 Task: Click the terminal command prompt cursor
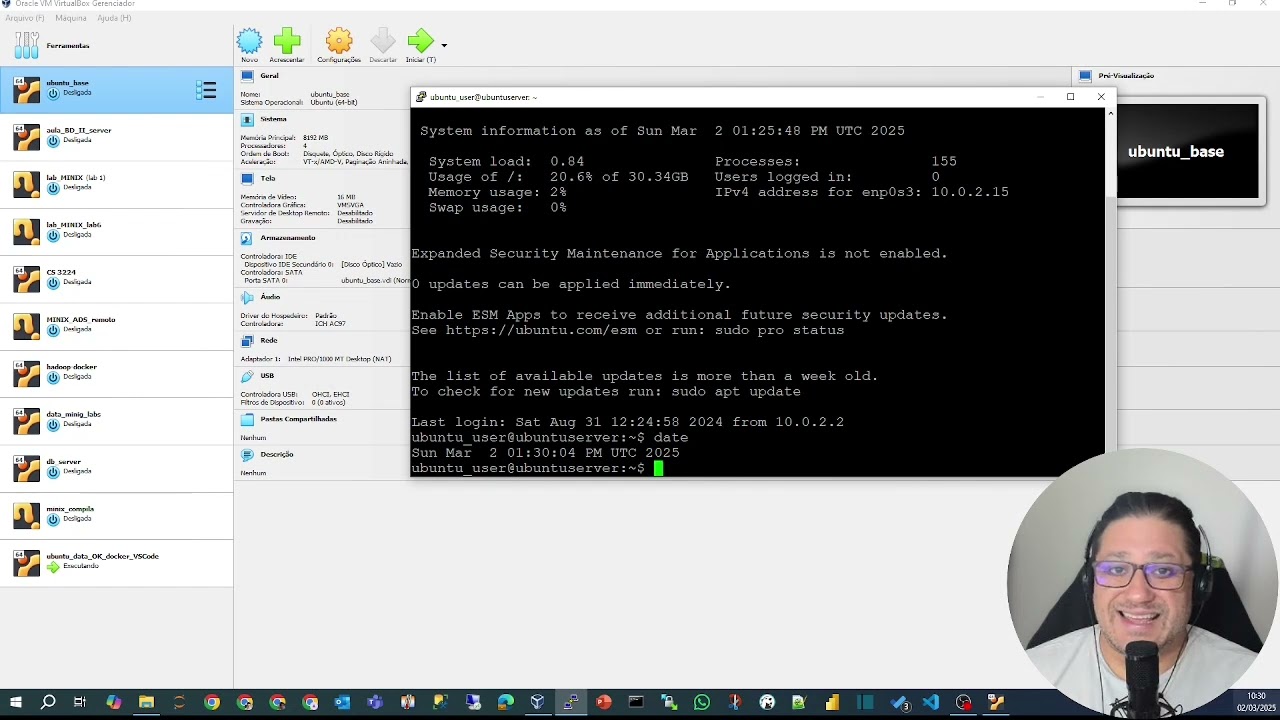click(x=658, y=468)
